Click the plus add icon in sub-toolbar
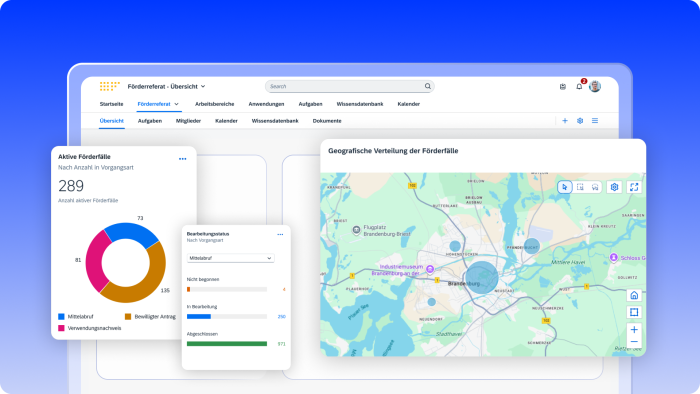 [x=565, y=120]
